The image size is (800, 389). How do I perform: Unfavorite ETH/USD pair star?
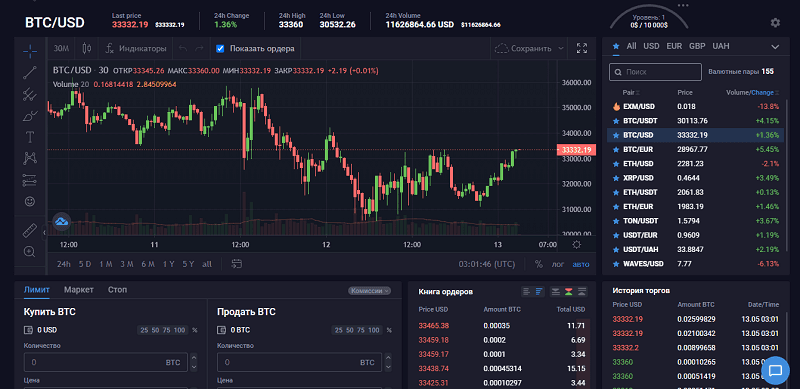[x=616, y=164]
